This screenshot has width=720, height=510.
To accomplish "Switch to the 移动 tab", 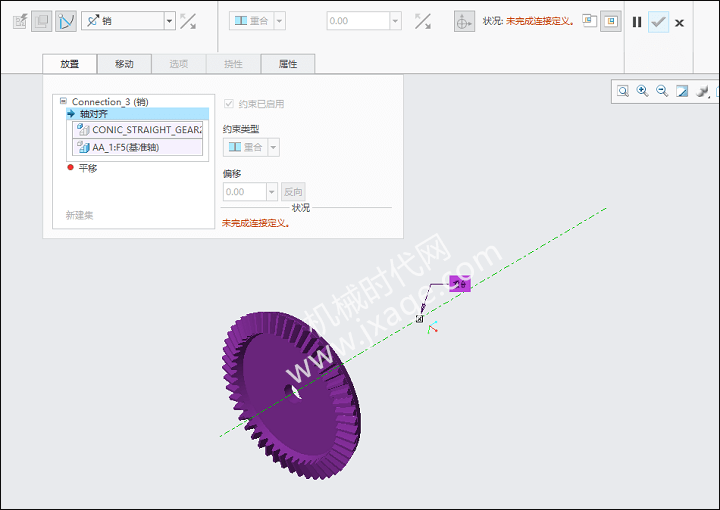I will (x=124, y=64).
